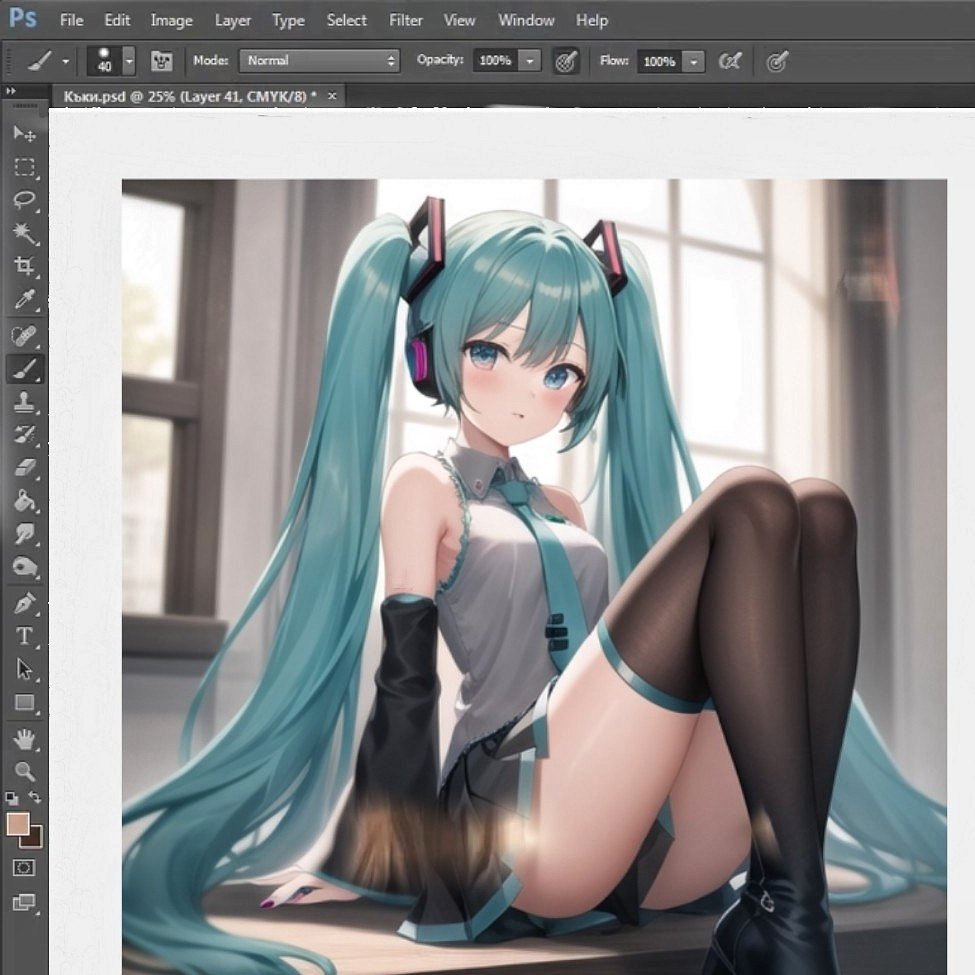Open foreground color picker swatch
975x975 pixels.
(x=17, y=825)
